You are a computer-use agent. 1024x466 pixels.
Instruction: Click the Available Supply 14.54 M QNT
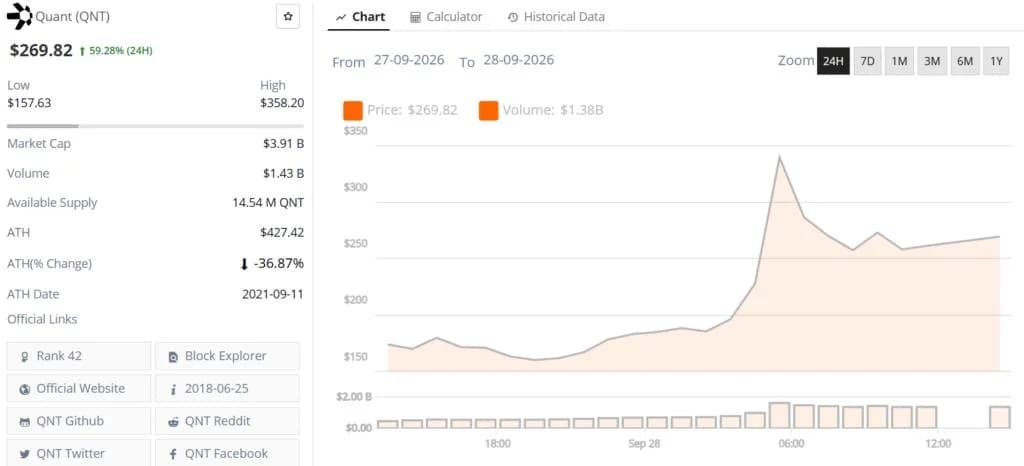pyautogui.click(x=268, y=203)
